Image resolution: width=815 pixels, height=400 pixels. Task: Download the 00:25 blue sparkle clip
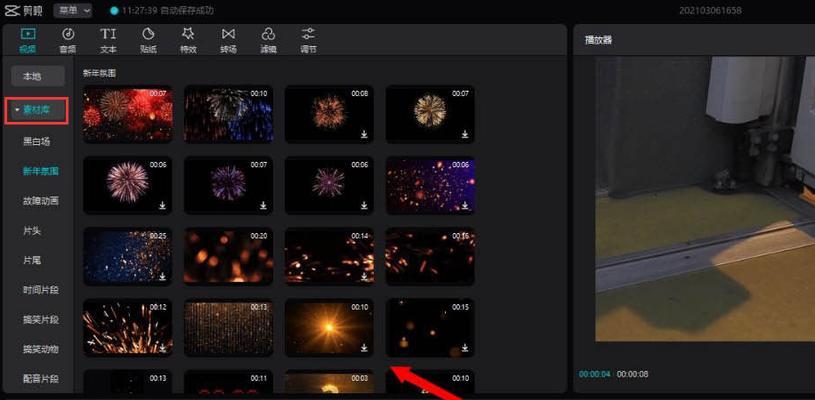coord(162,276)
